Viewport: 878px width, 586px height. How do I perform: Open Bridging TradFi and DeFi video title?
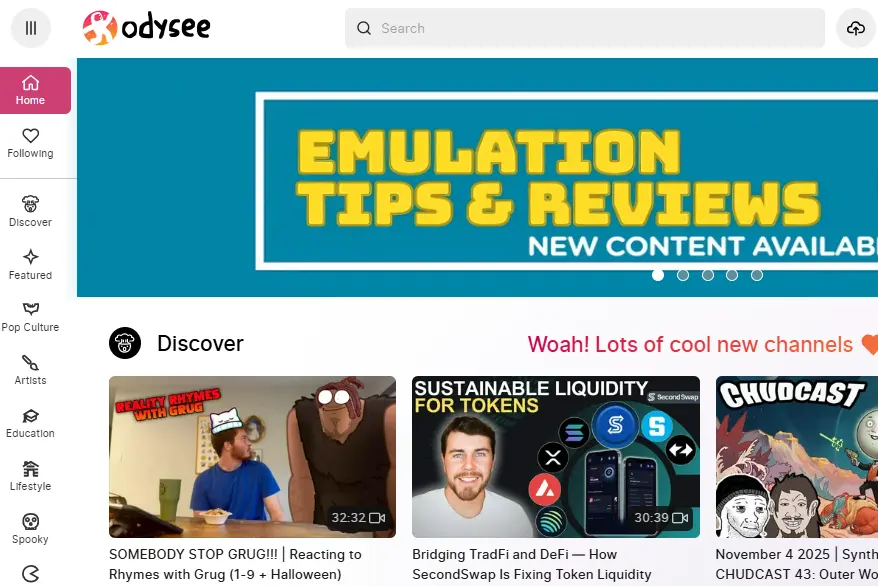[x=532, y=564]
